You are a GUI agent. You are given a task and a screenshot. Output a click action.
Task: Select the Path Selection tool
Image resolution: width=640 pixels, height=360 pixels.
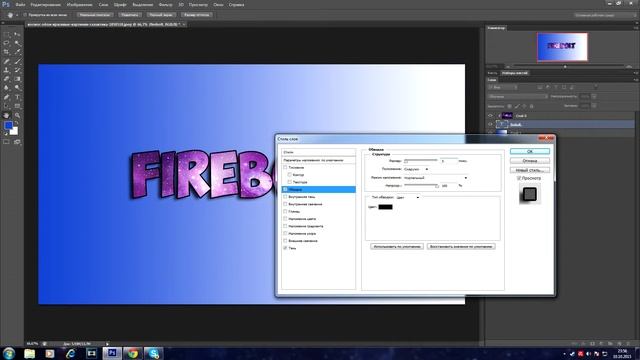click(6, 106)
